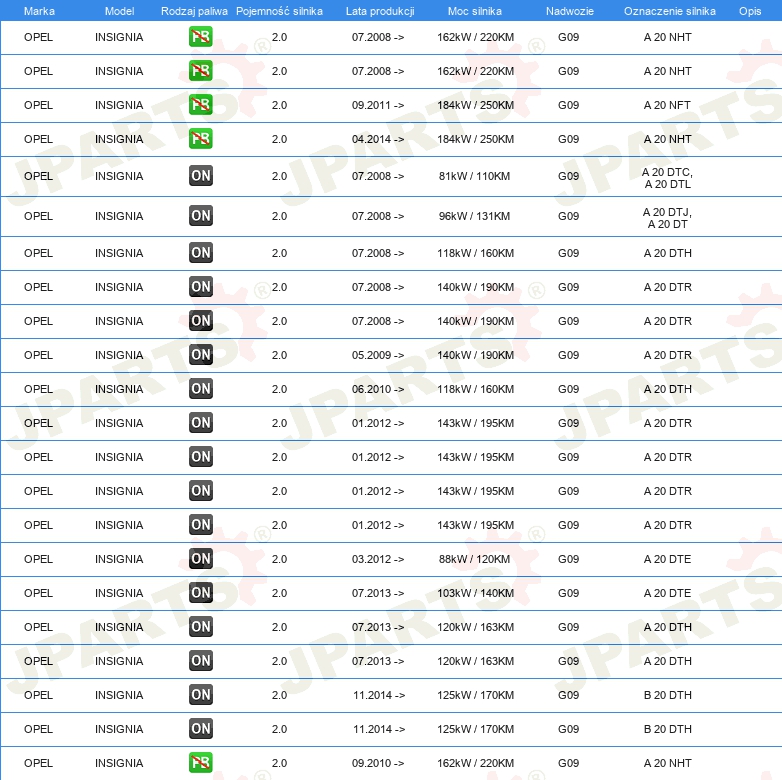
Task: Click the ON diesel icon in the 05.2009 row
Action: click(x=200, y=355)
